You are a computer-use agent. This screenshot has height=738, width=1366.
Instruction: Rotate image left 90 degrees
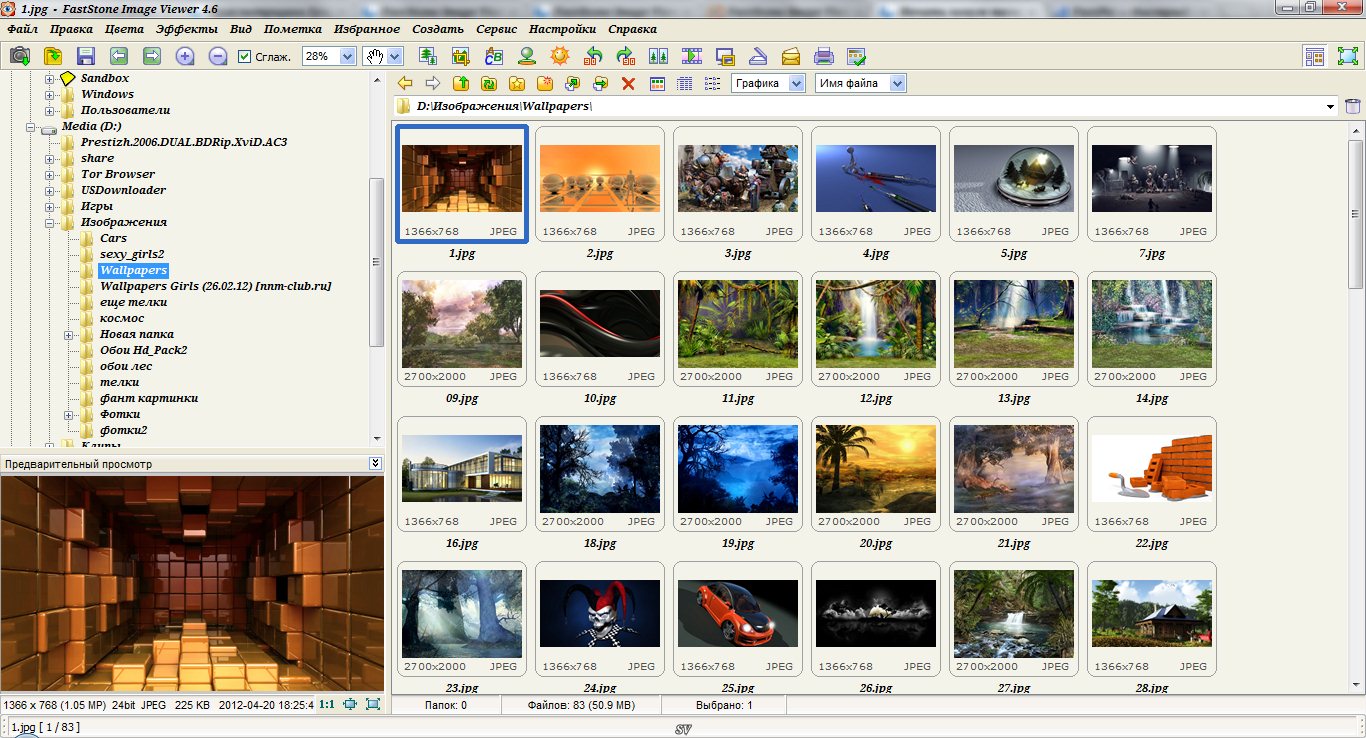coord(593,57)
